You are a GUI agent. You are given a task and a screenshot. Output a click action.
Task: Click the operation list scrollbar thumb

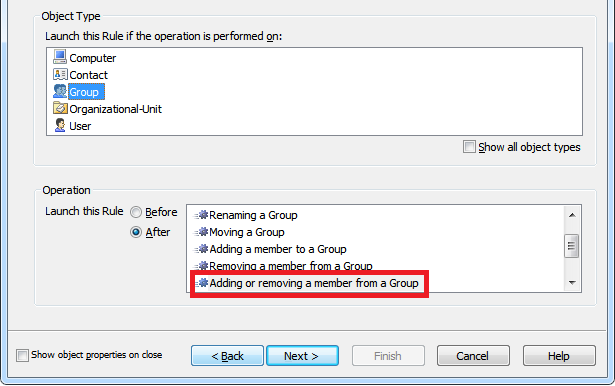[571, 246]
